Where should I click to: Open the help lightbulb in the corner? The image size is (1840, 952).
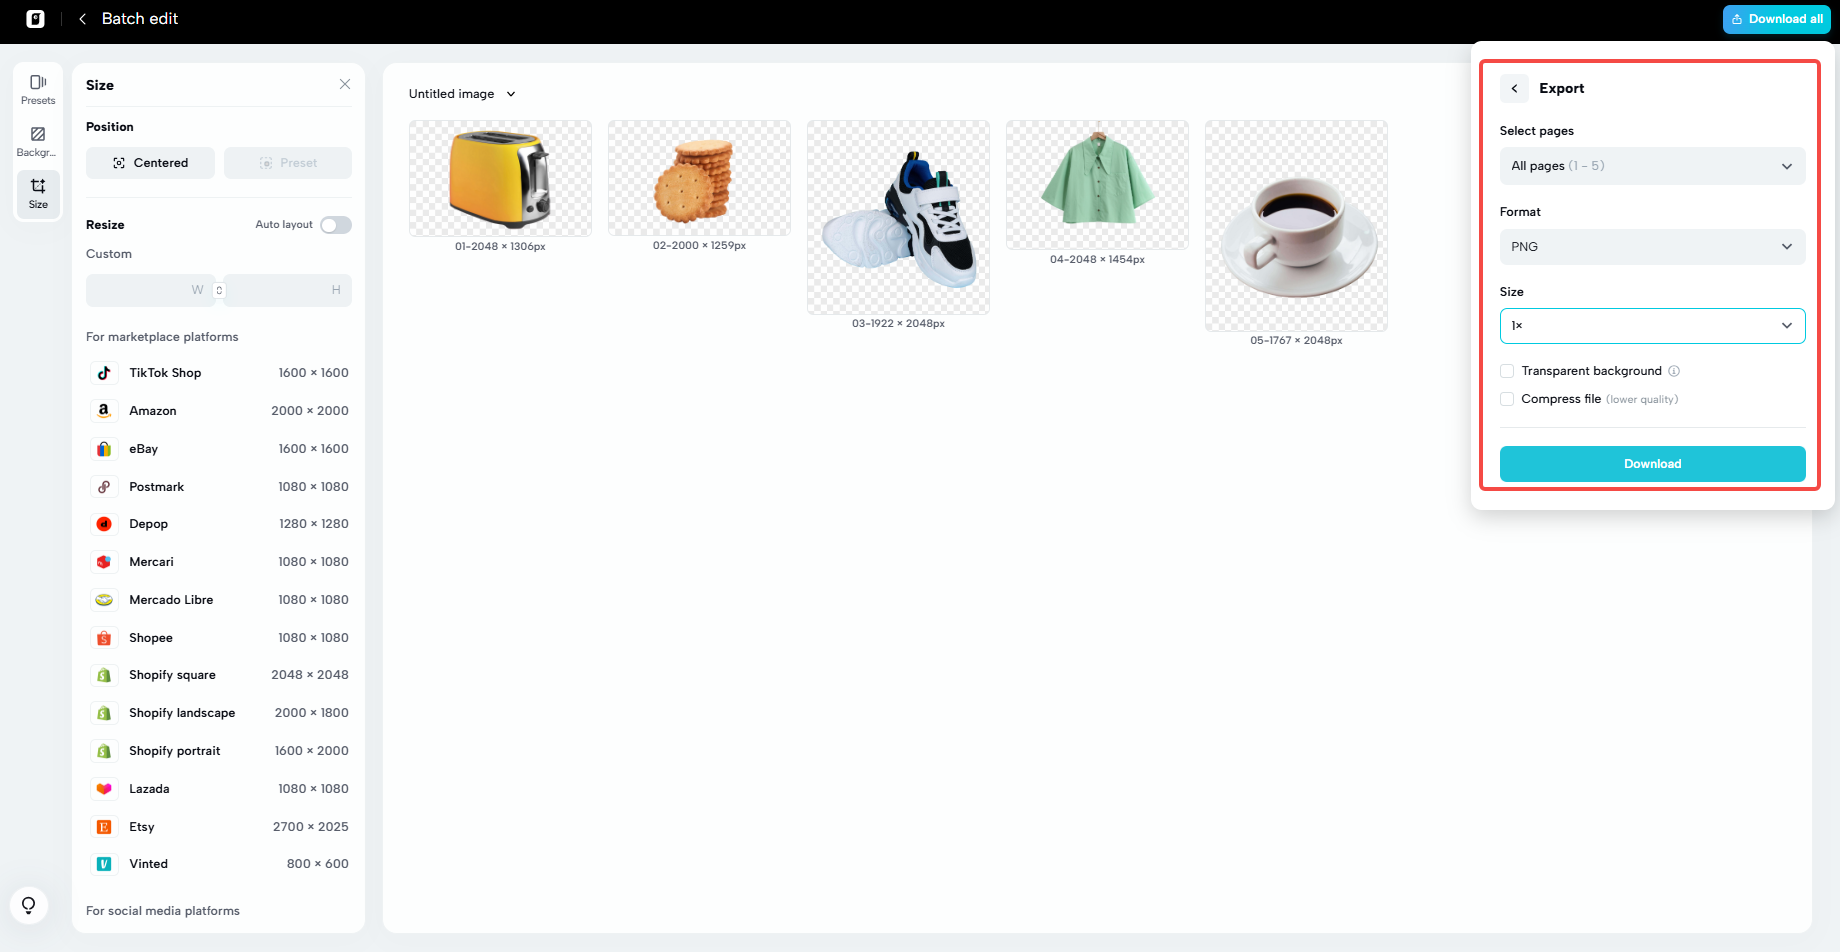(28, 905)
